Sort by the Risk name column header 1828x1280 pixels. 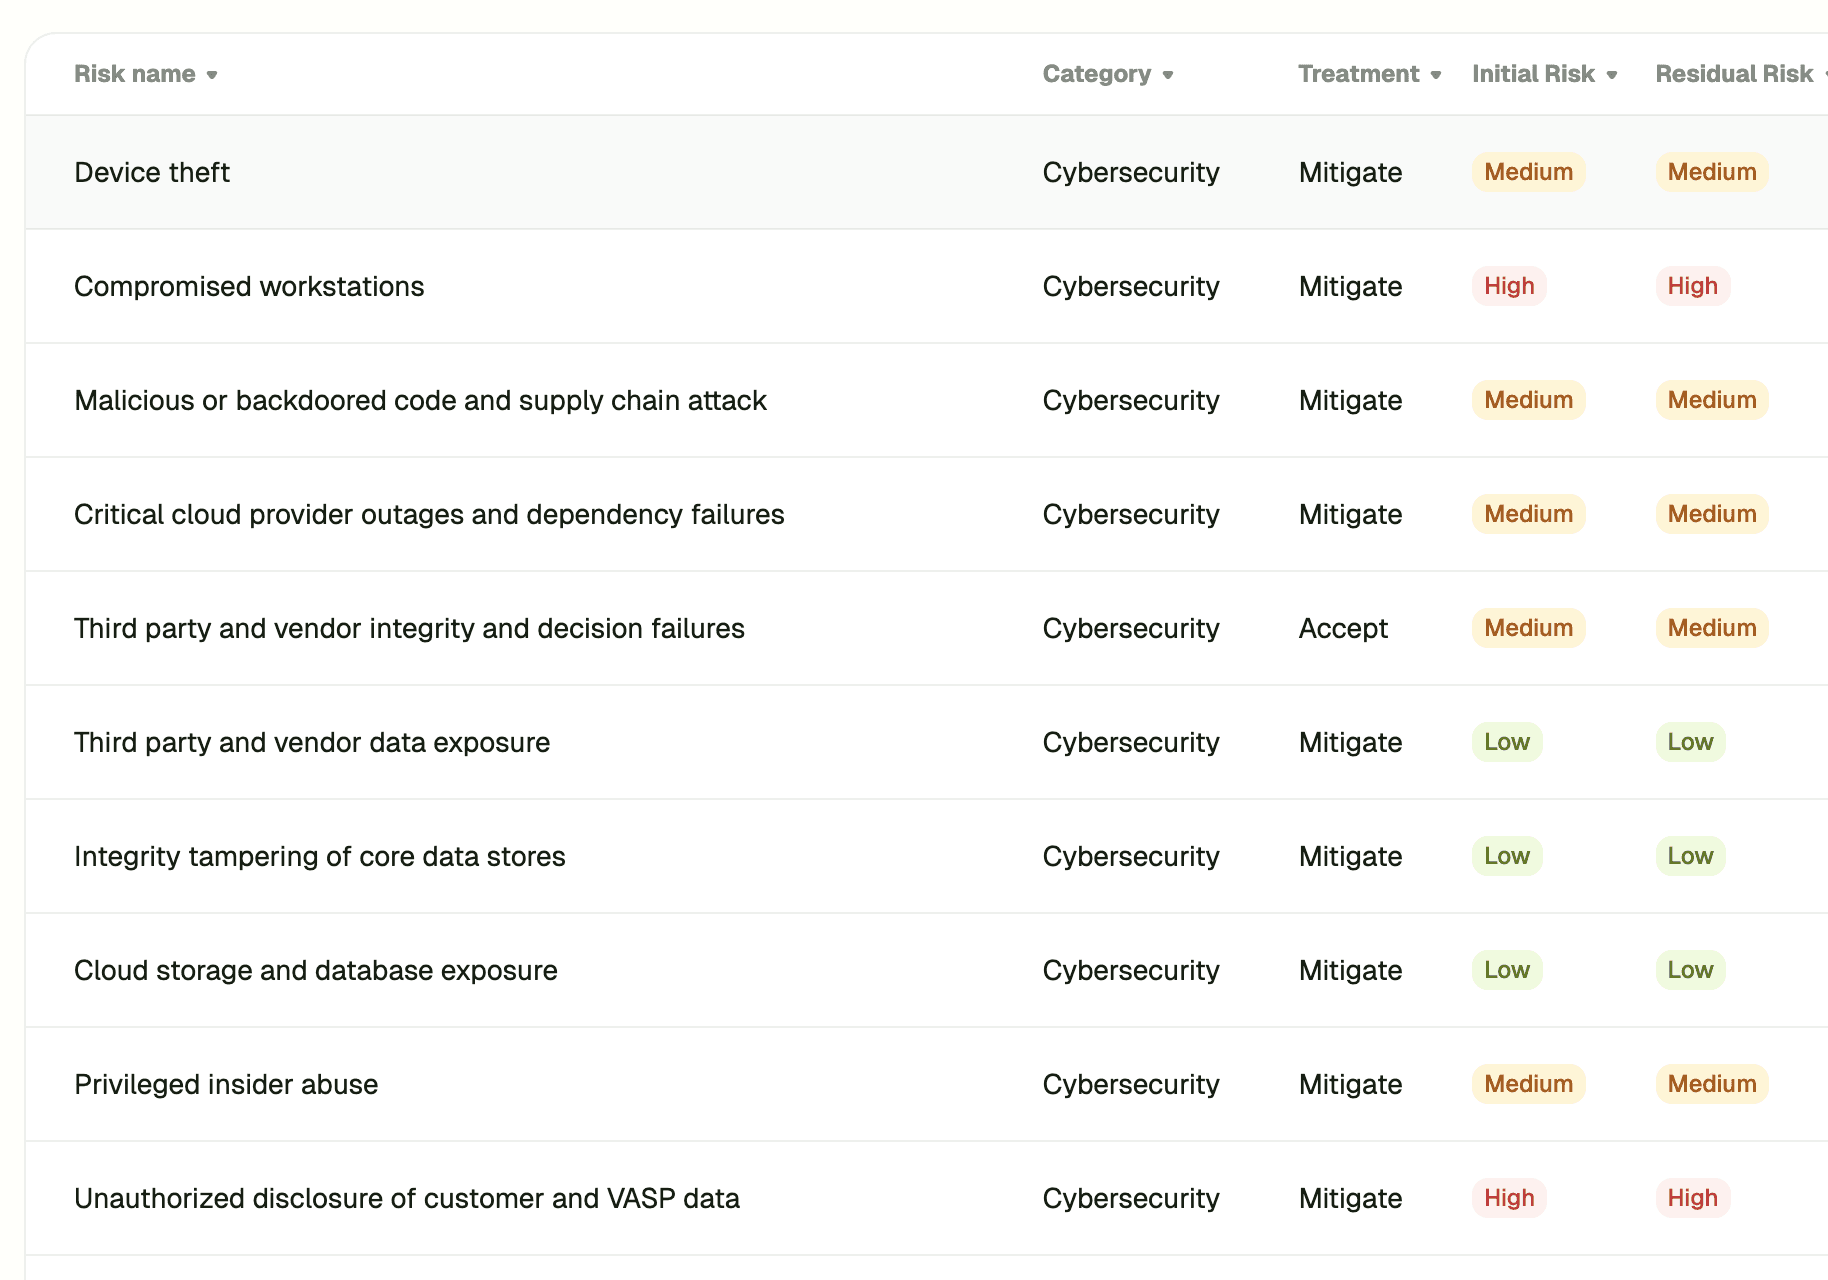146,74
